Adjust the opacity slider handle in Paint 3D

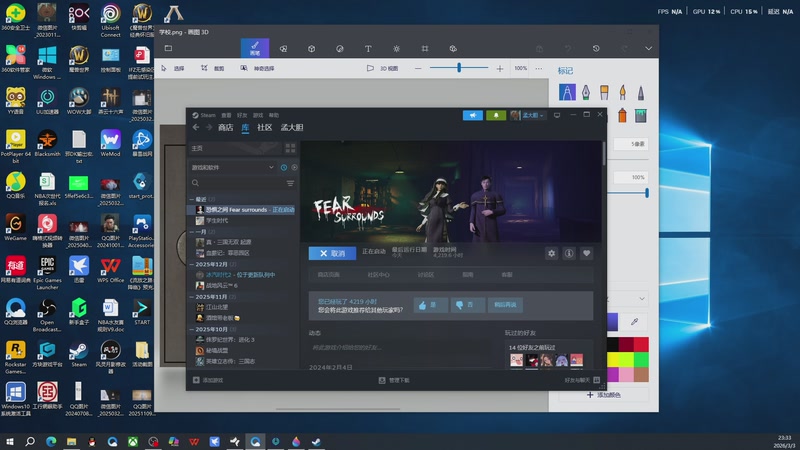[x=646, y=193]
